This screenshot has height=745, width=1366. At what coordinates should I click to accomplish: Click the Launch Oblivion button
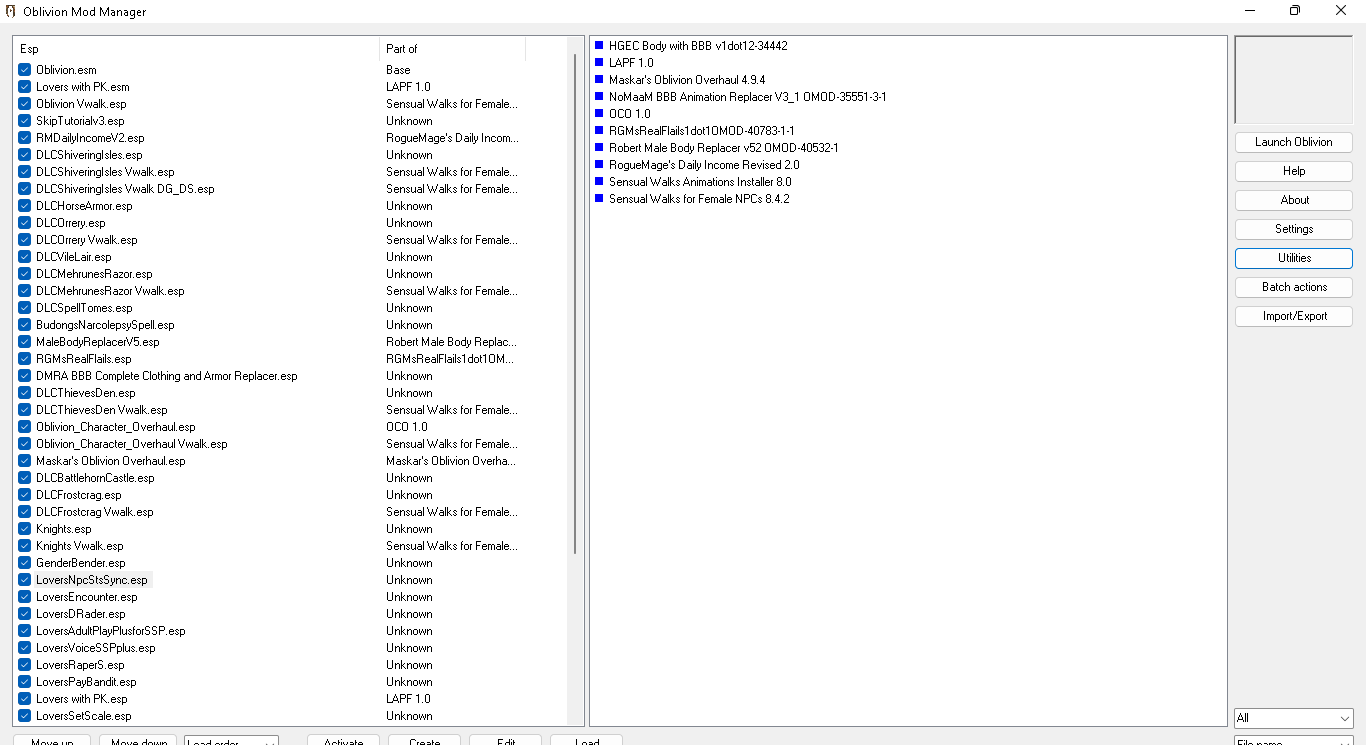1294,142
